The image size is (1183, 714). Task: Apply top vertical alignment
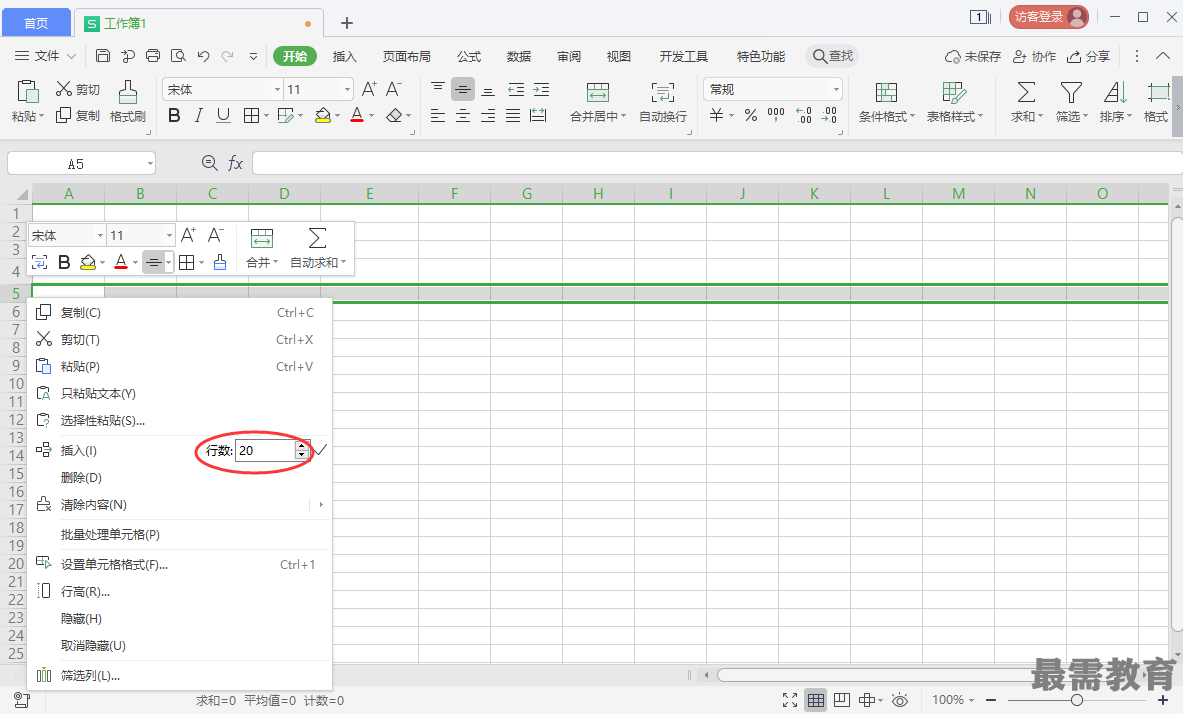438,89
